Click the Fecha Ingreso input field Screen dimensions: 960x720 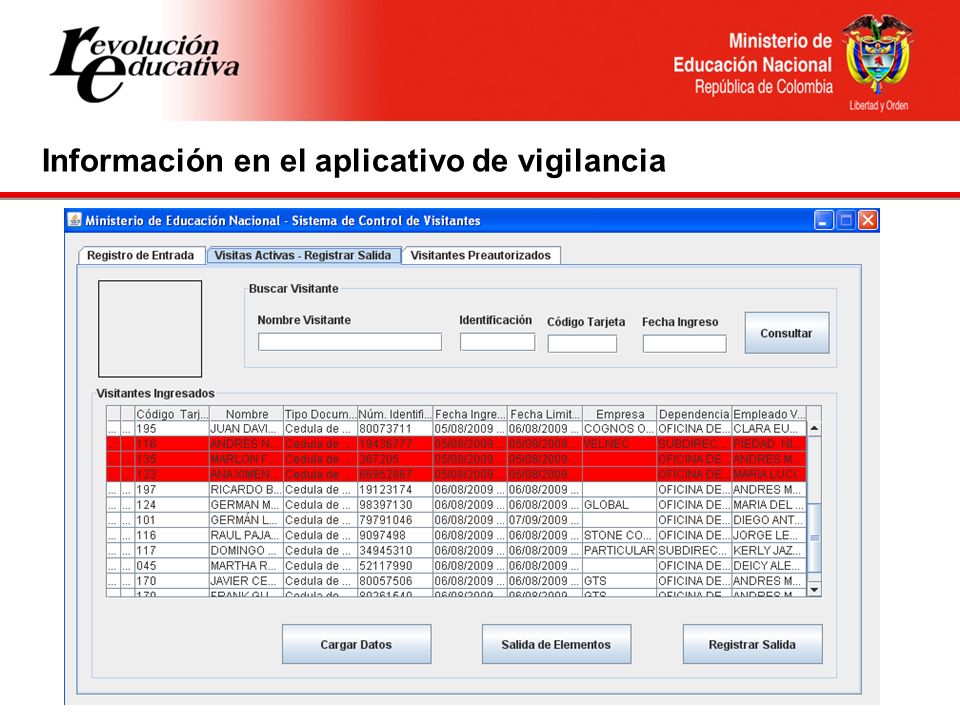pos(684,343)
